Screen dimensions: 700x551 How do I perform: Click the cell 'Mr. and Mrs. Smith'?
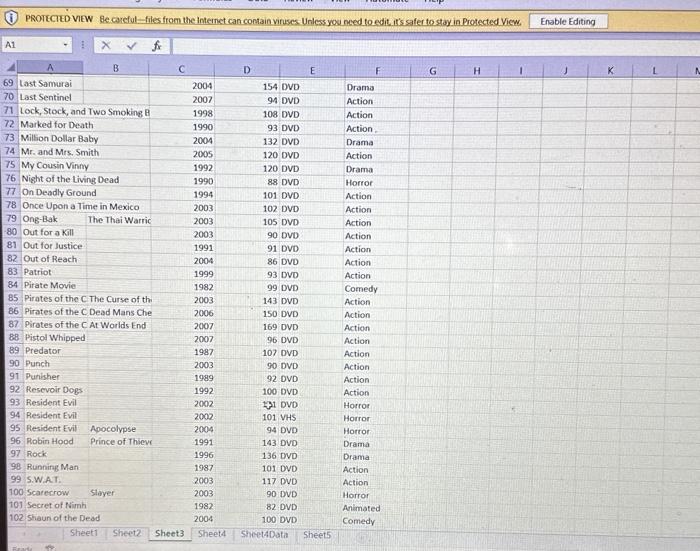[60, 152]
